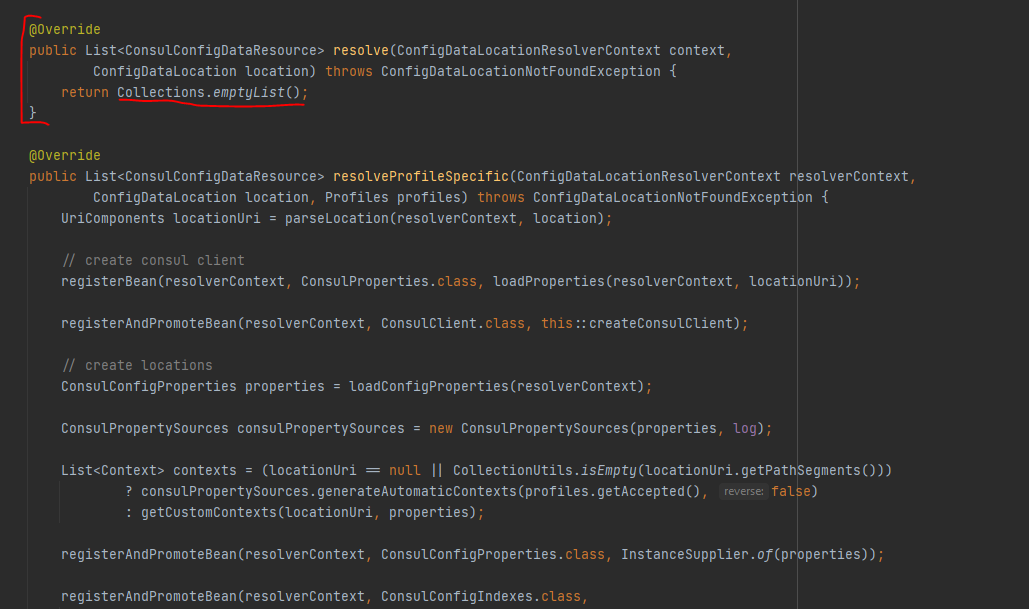The width and height of the screenshot is (1029, 609).
Task: Click the InstanceSupplier class reference
Action: pyautogui.click(x=685, y=555)
